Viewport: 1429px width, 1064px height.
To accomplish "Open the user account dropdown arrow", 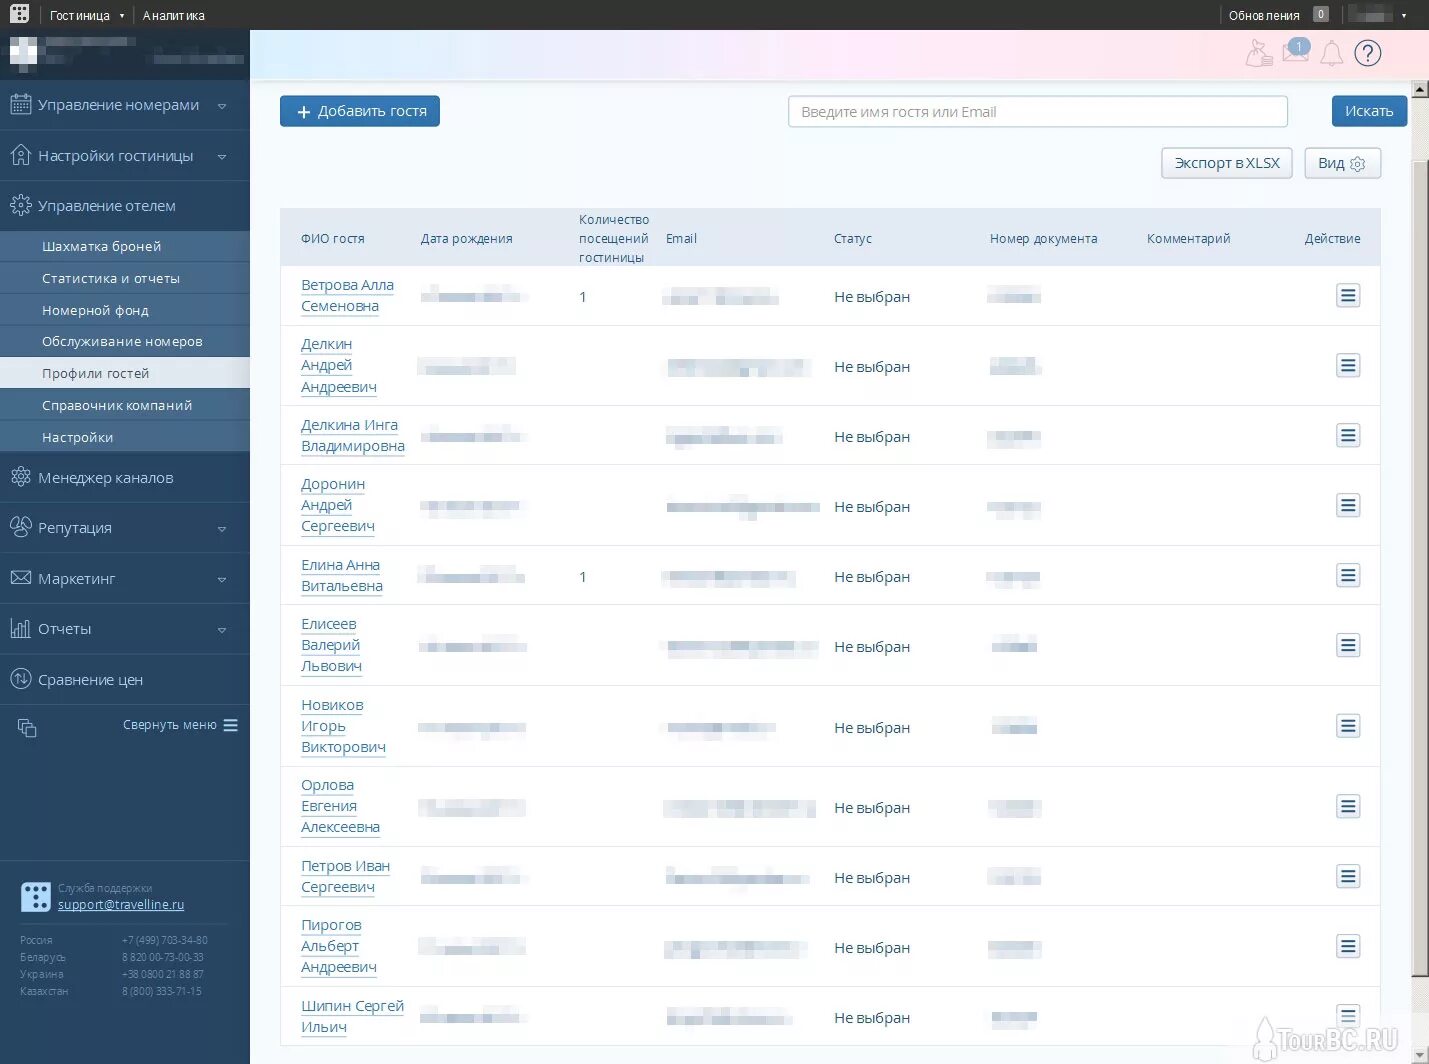I will point(1404,15).
